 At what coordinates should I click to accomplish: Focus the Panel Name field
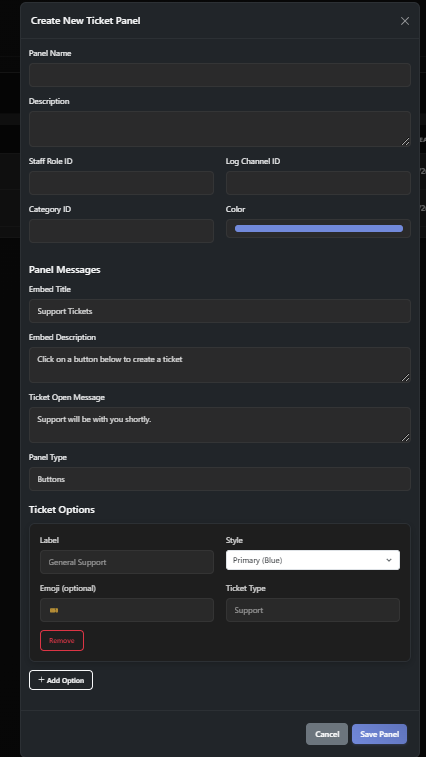(220, 75)
